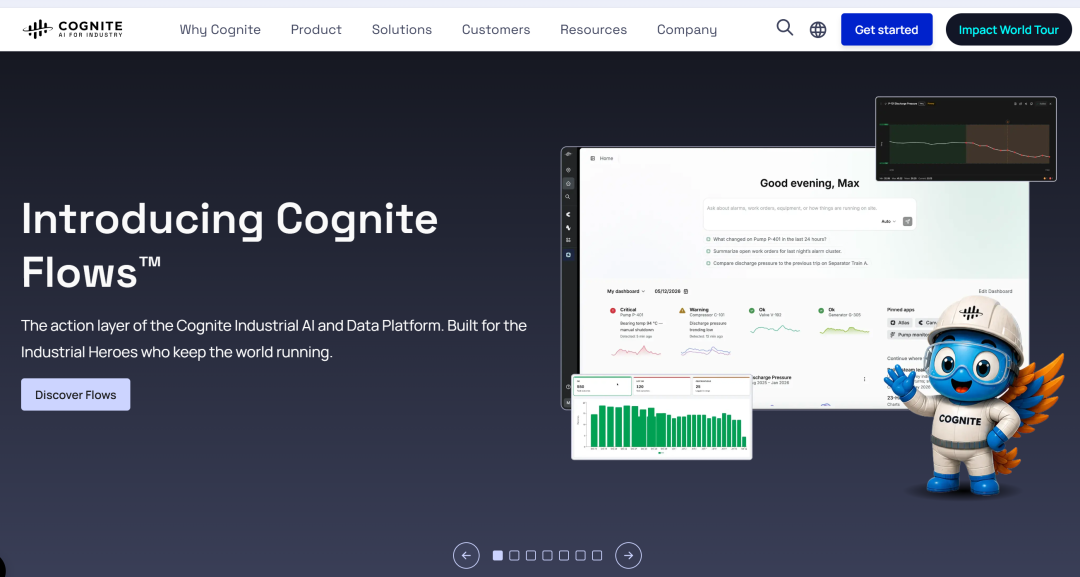Select the fourth carousel slide indicator
The image size is (1080, 577).
tap(547, 555)
